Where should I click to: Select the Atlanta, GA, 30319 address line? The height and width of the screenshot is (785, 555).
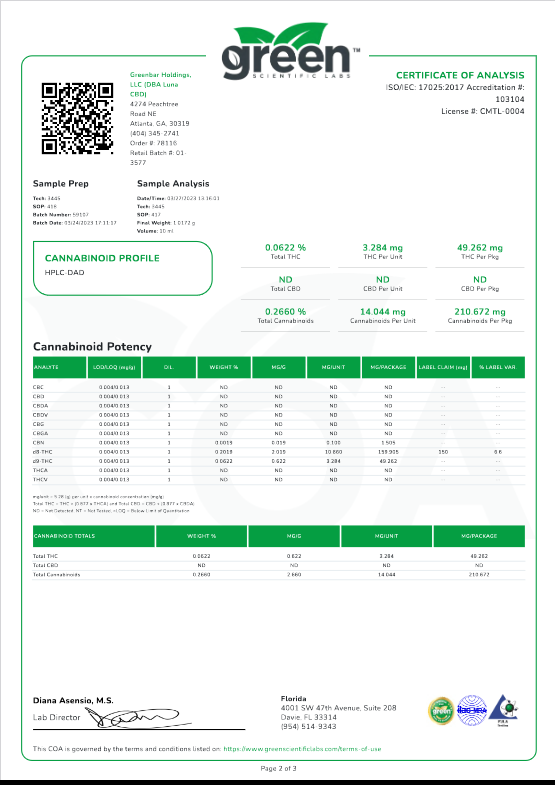(160, 123)
